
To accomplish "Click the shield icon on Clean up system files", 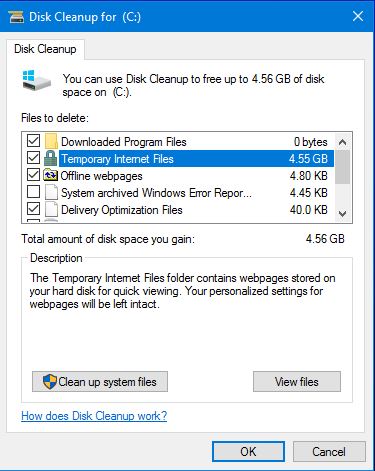I will coord(50,382).
